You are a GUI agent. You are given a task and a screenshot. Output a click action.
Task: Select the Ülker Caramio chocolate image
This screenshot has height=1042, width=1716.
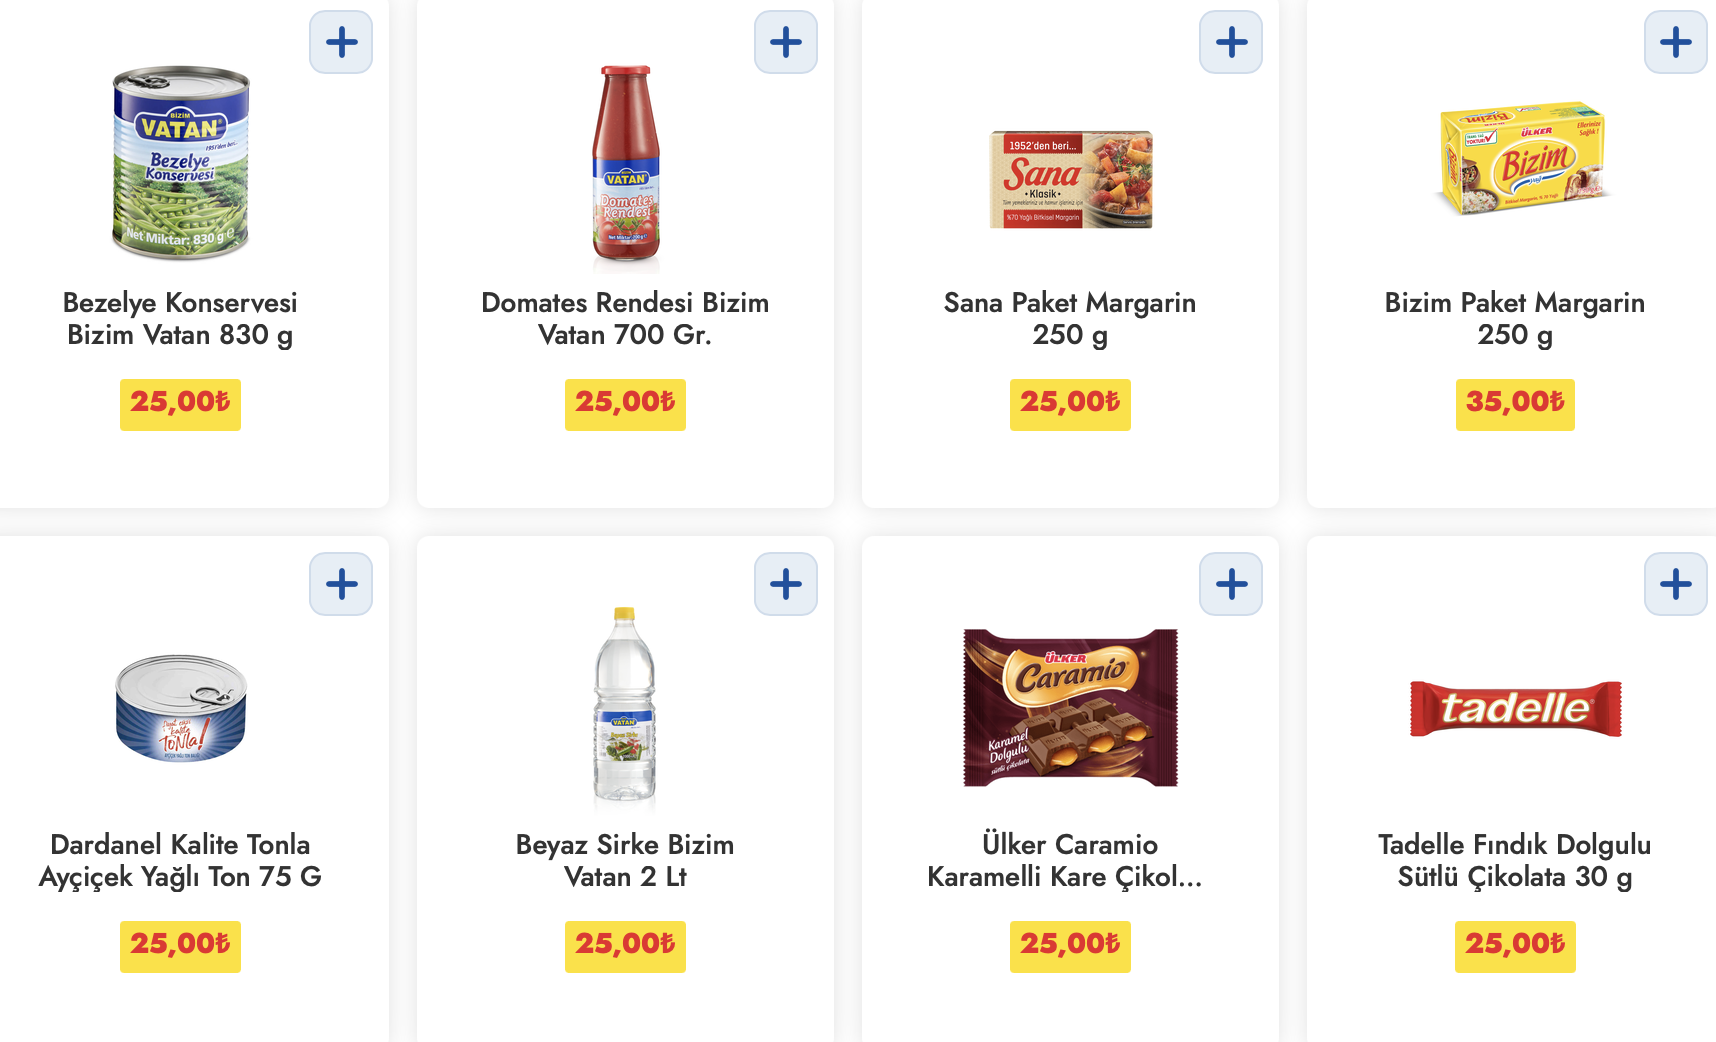pos(1070,708)
